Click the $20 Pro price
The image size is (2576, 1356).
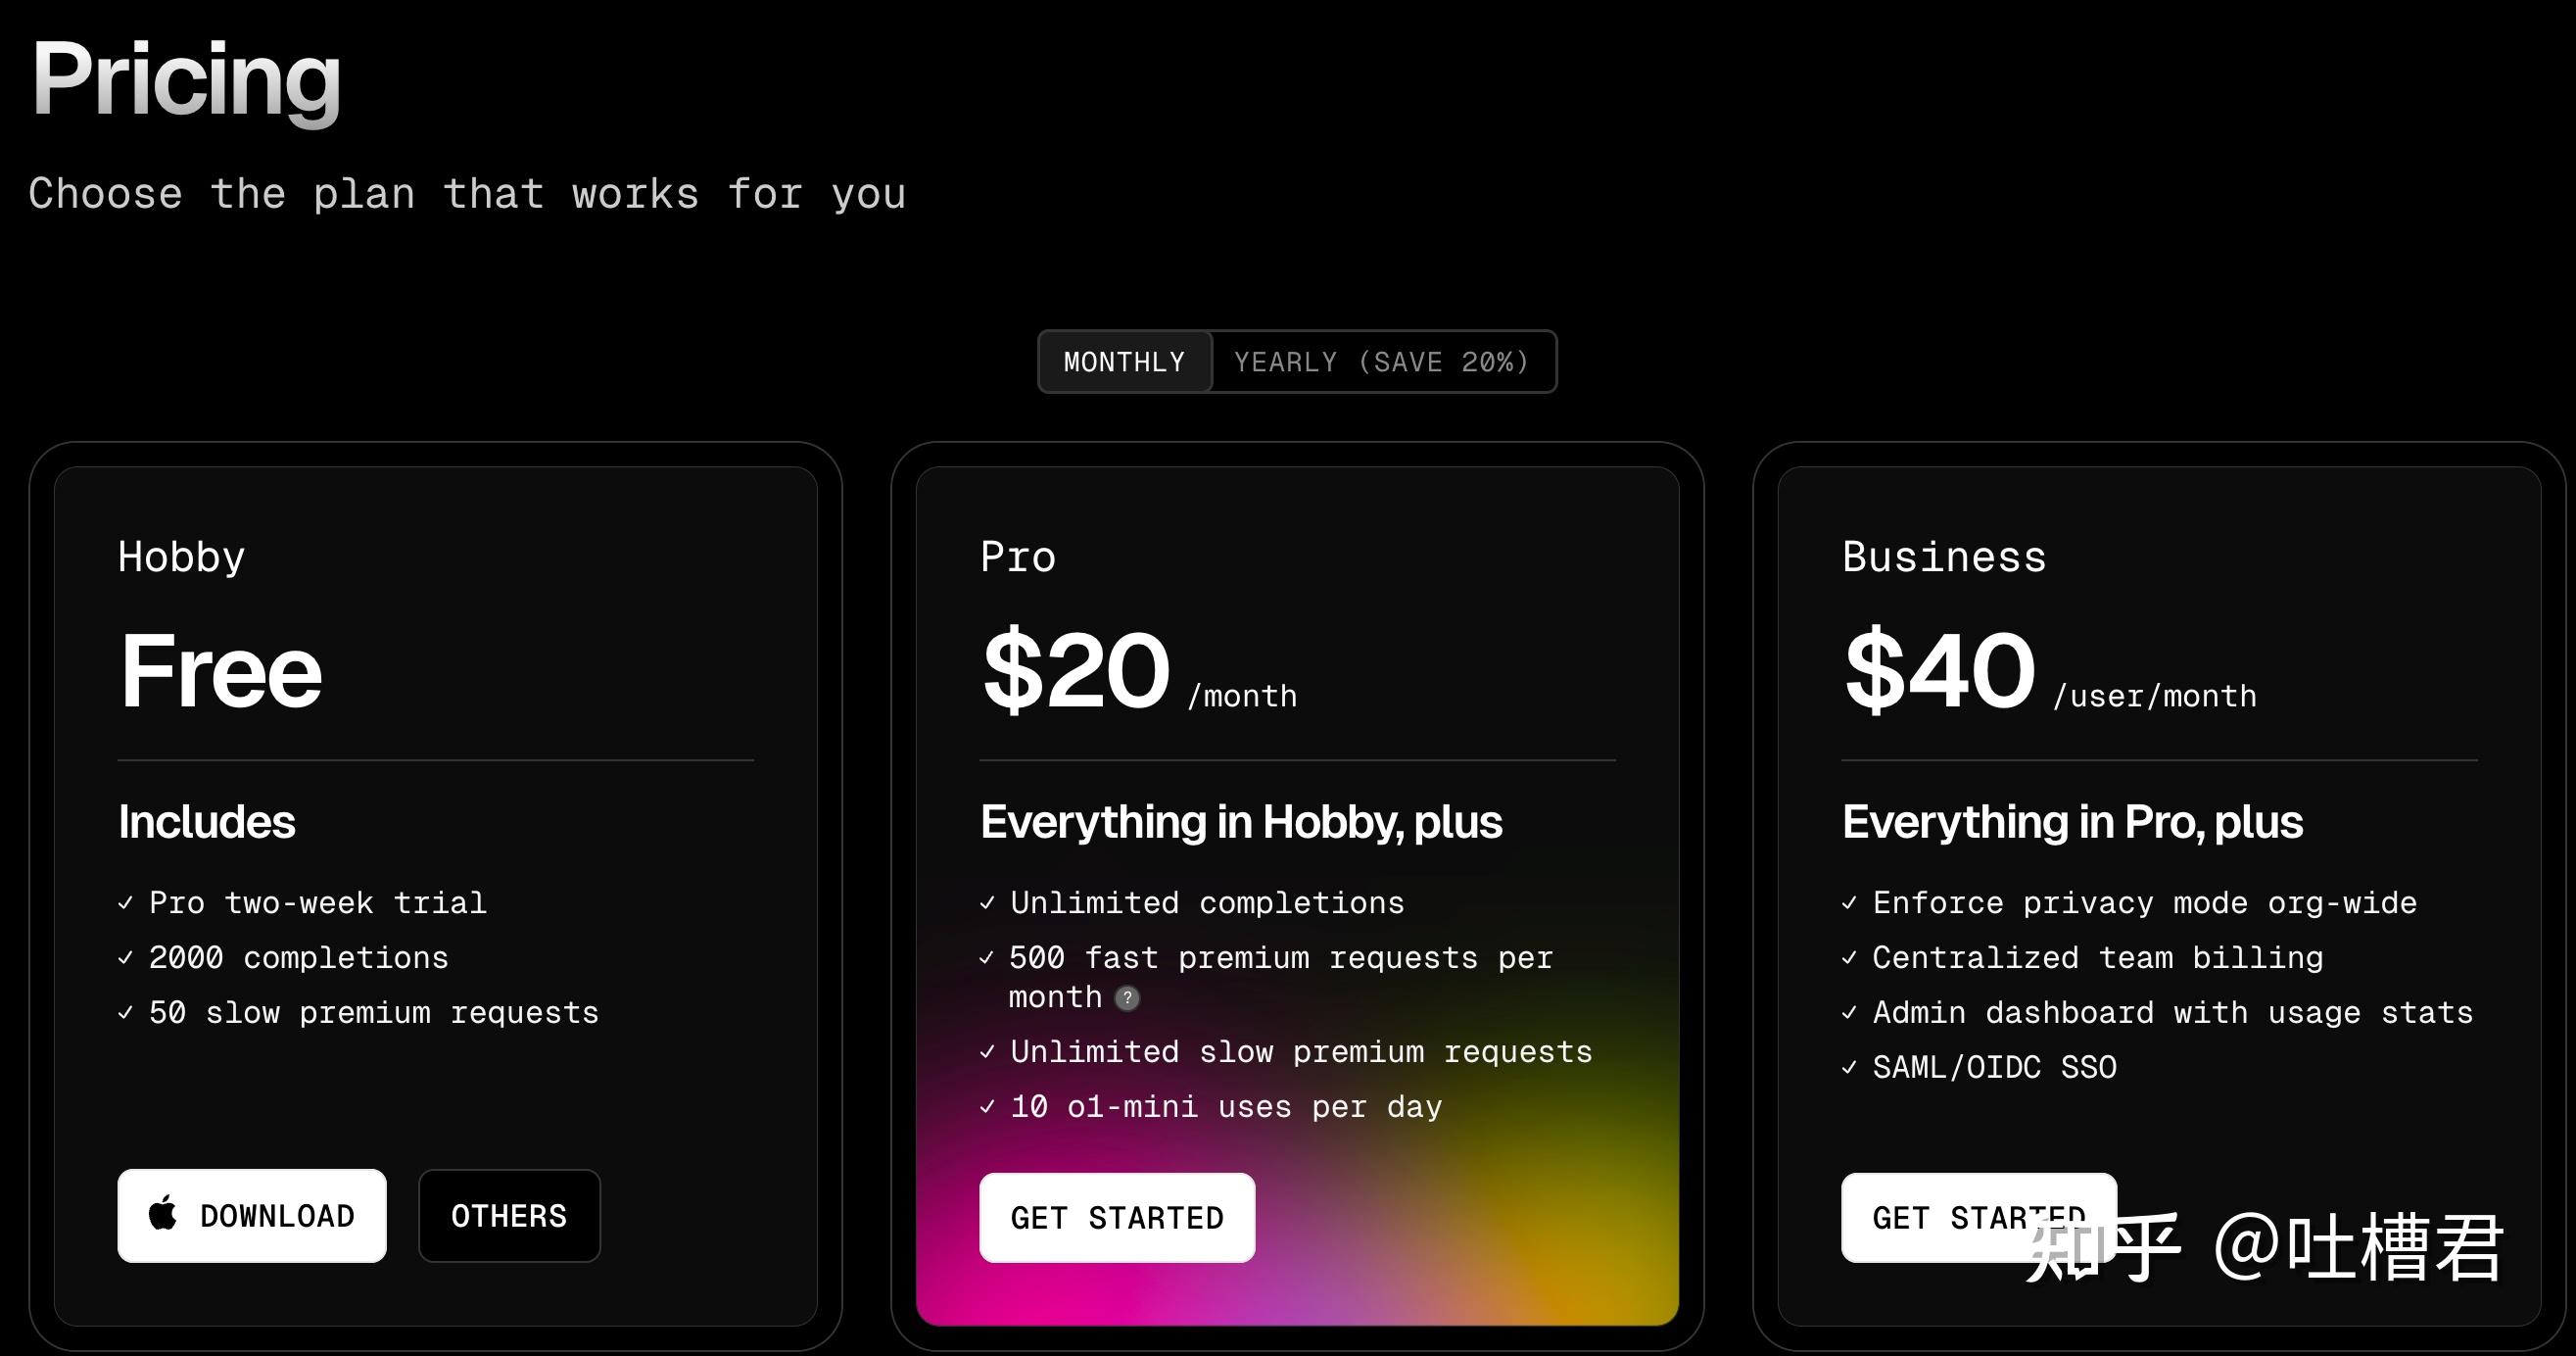[x=1076, y=670]
